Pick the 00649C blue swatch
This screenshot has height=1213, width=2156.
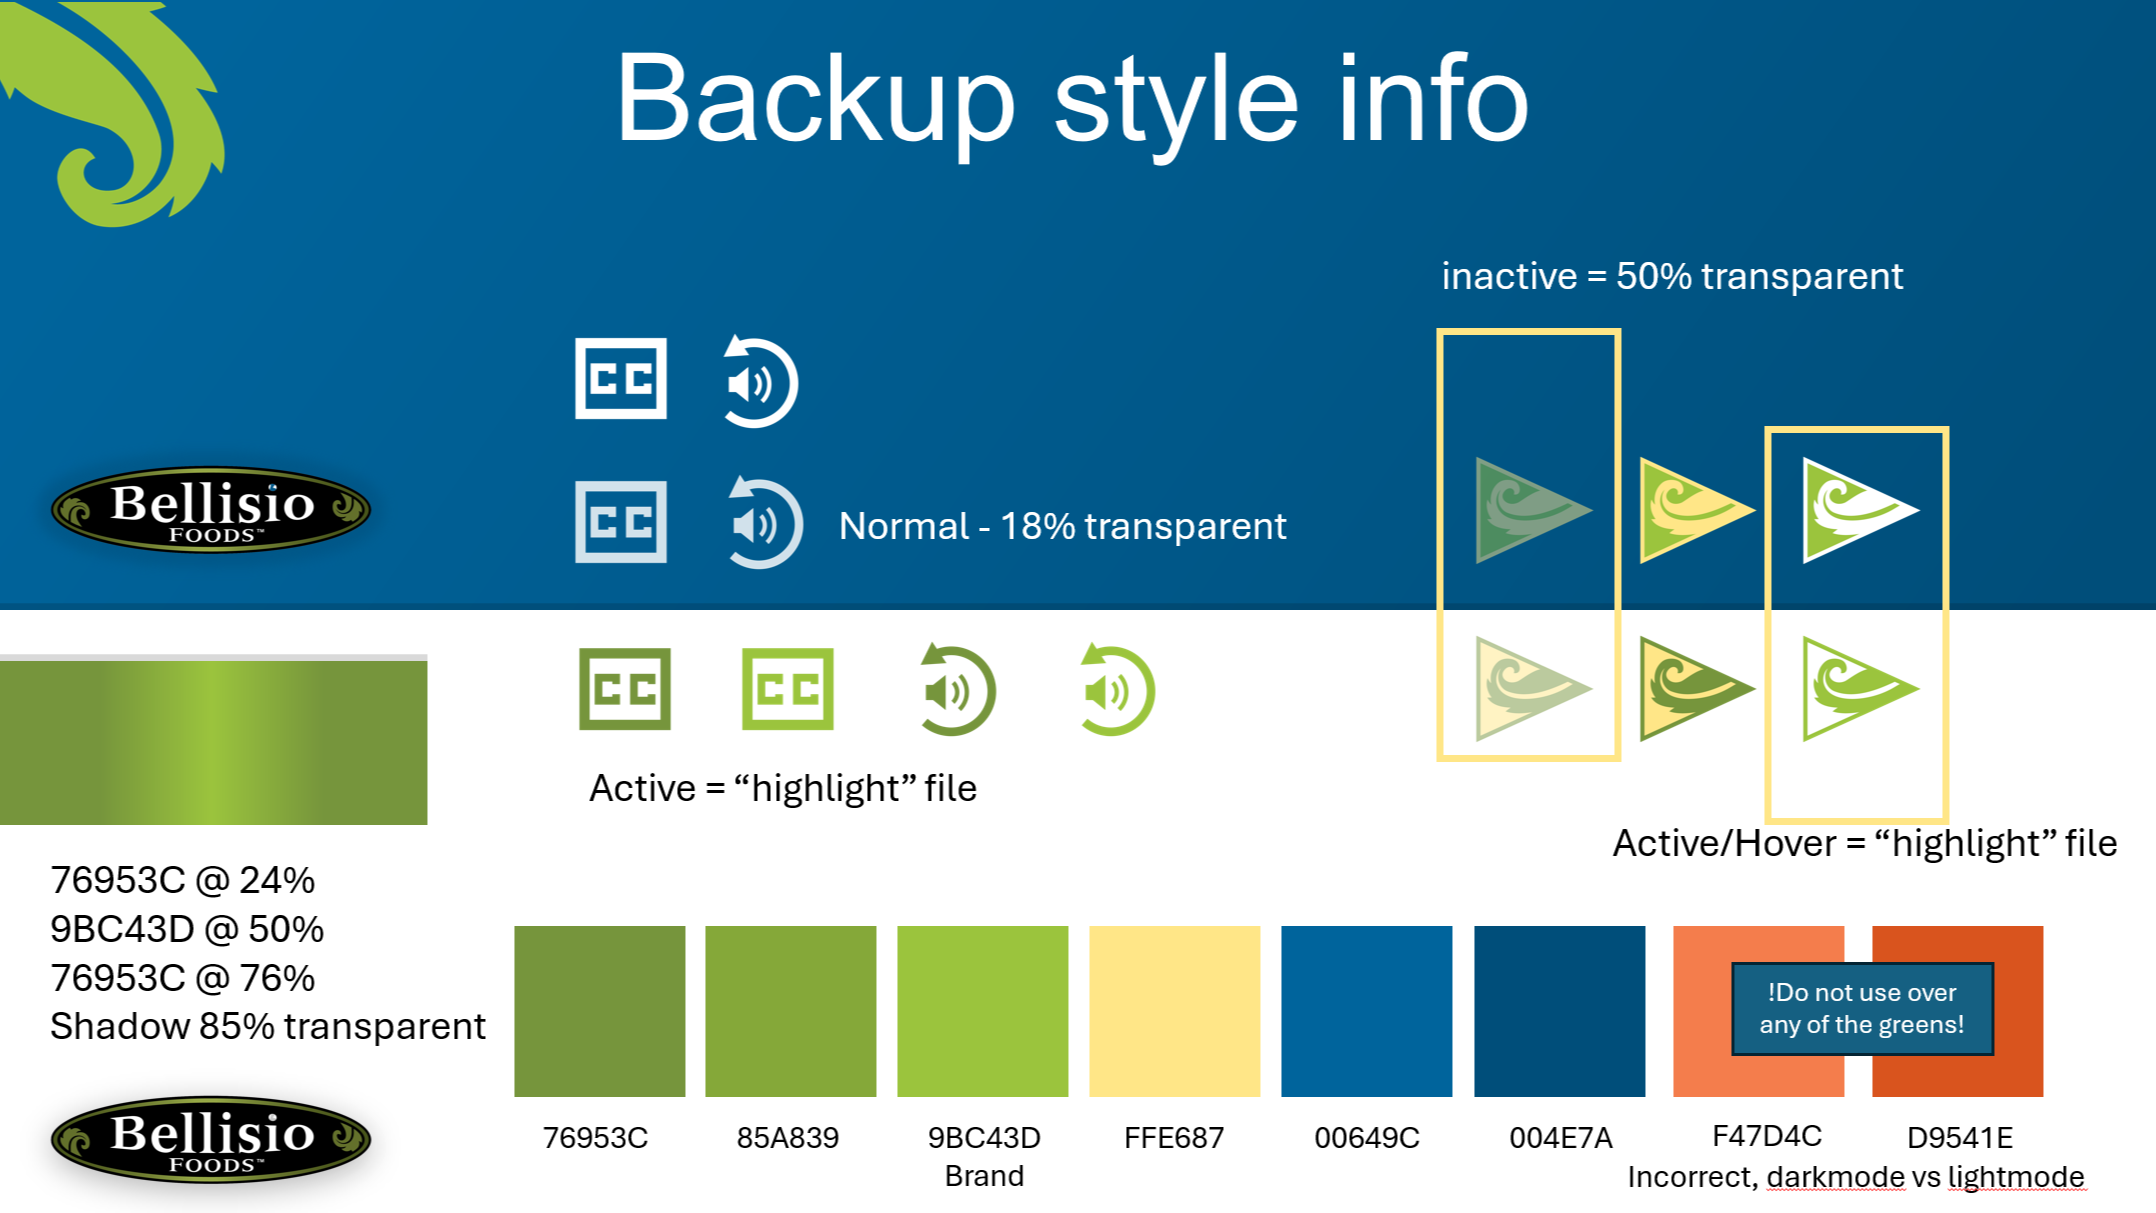1367,1011
